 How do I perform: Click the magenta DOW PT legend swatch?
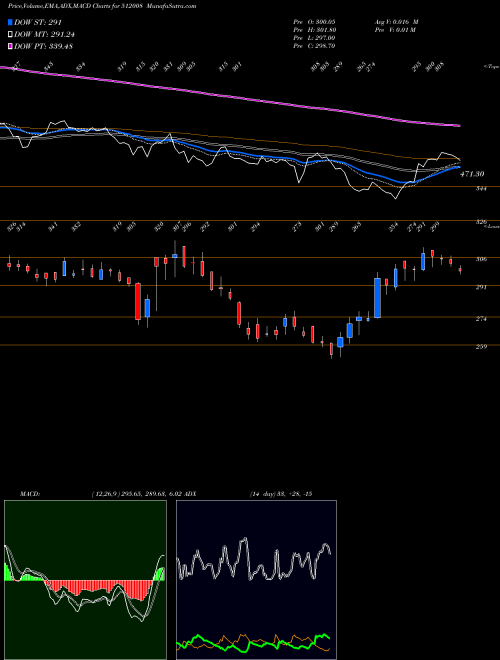point(10,46)
